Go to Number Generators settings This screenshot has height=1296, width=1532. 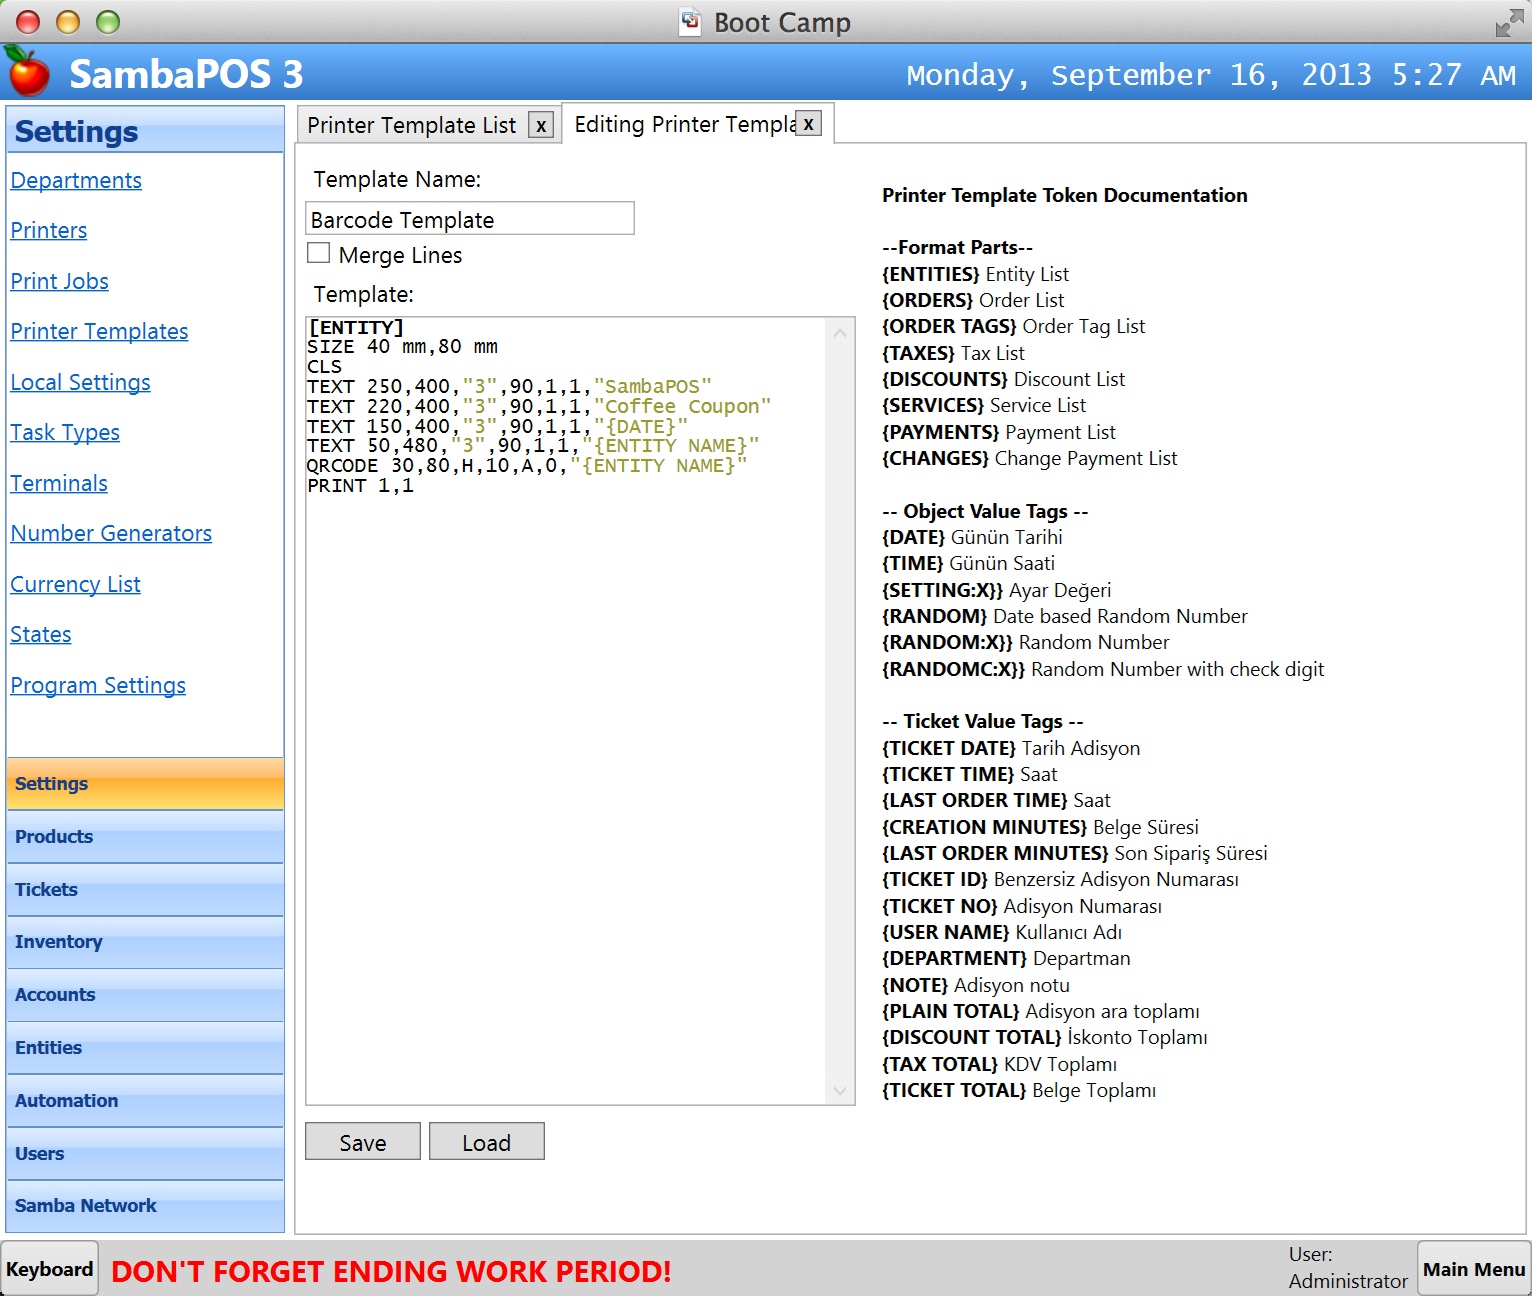pyautogui.click(x=111, y=534)
